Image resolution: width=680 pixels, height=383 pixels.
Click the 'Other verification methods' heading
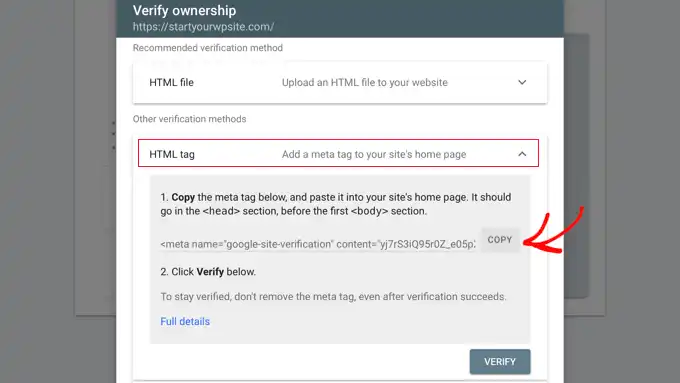click(x=190, y=119)
